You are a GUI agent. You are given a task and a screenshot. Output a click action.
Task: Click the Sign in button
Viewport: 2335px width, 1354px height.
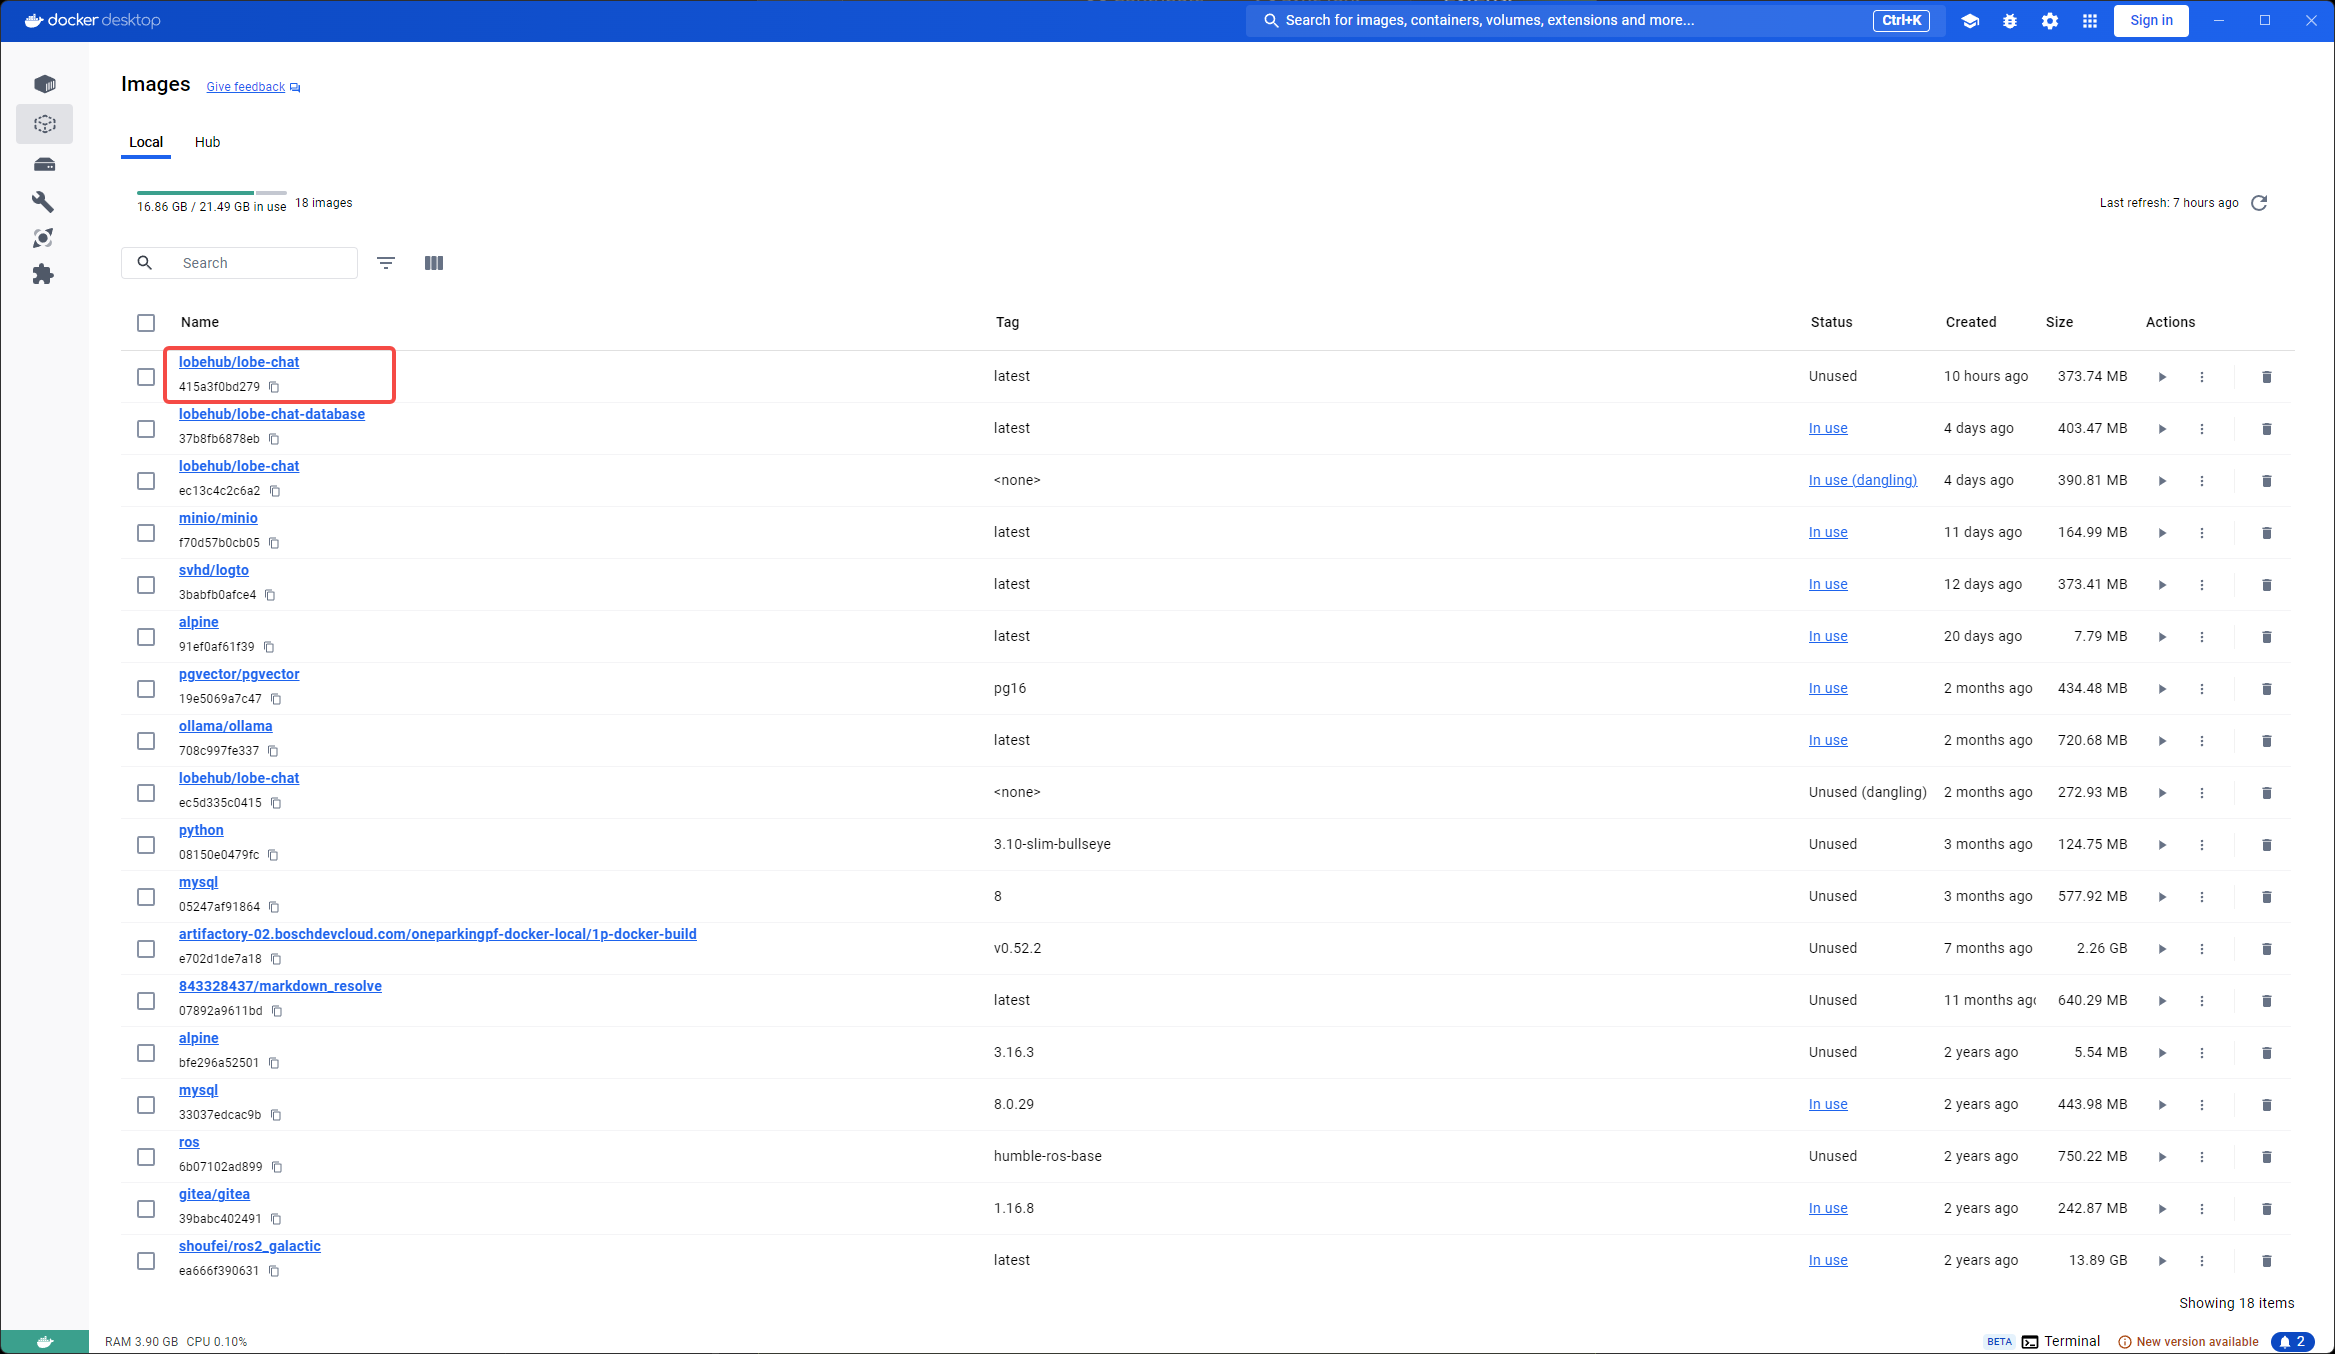coord(2151,21)
